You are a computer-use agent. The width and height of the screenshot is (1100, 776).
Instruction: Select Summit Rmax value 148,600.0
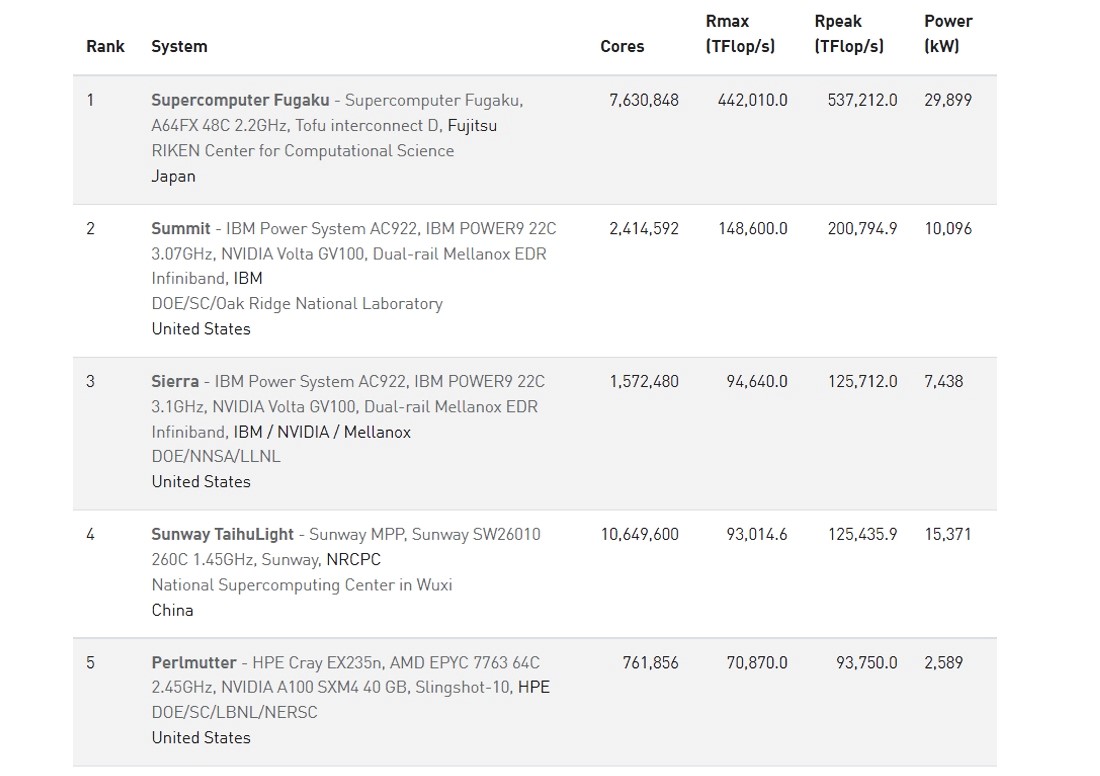(x=753, y=229)
